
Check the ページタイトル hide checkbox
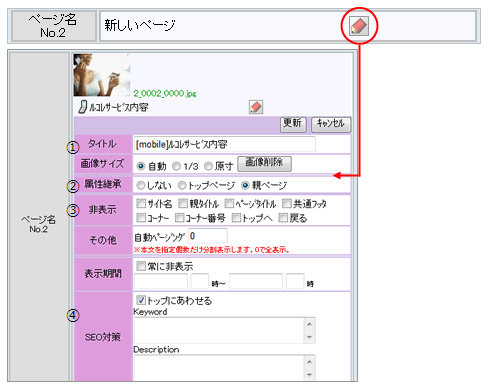229,203
